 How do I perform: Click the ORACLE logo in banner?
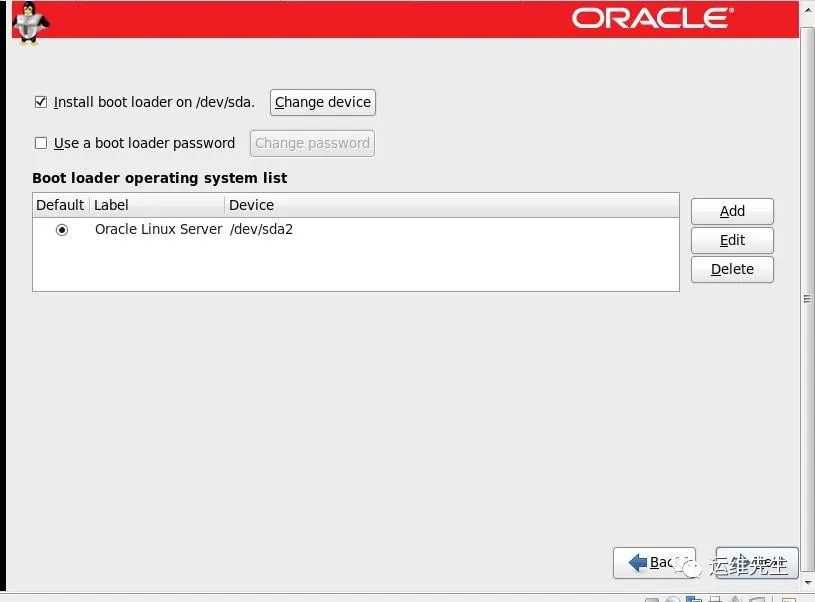(x=653, y=18)
